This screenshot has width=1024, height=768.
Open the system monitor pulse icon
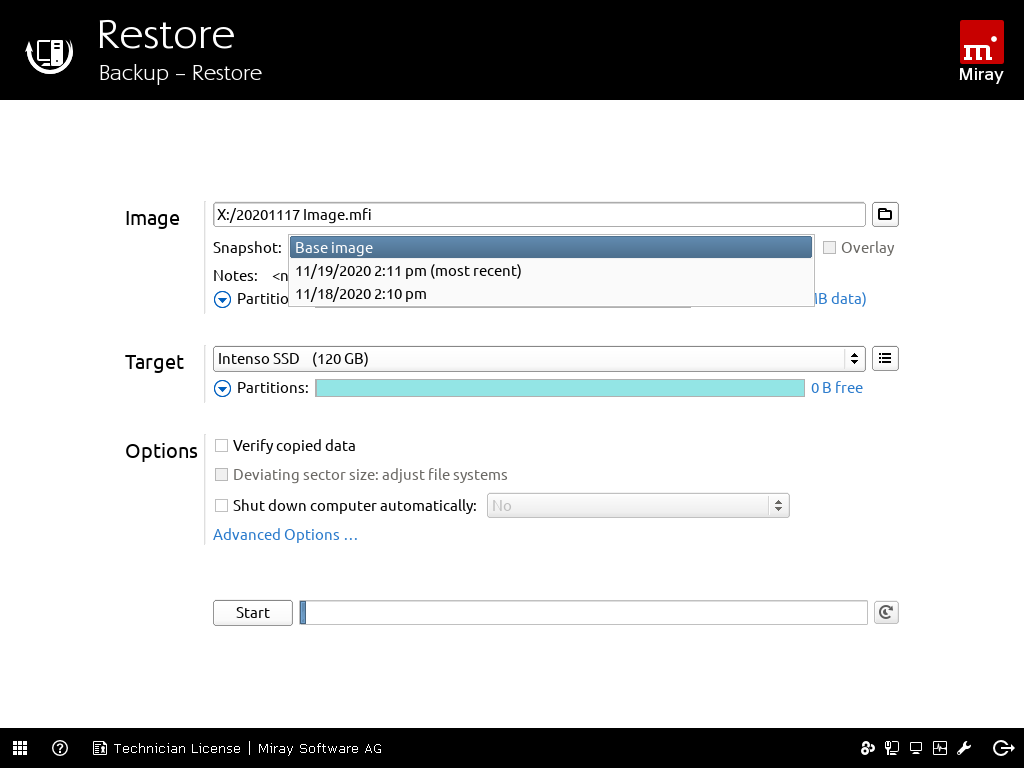(x=940, y=748)
